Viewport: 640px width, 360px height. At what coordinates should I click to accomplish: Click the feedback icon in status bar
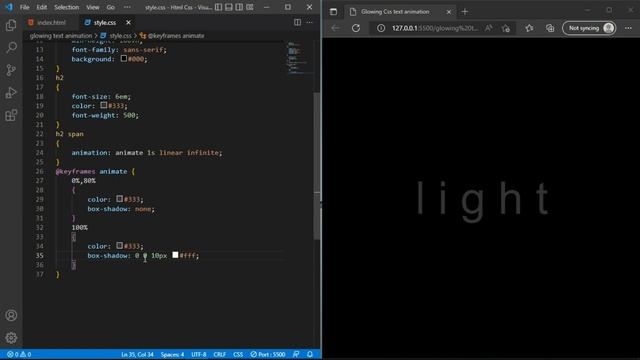pyautogui.click(x=296, y=354)
